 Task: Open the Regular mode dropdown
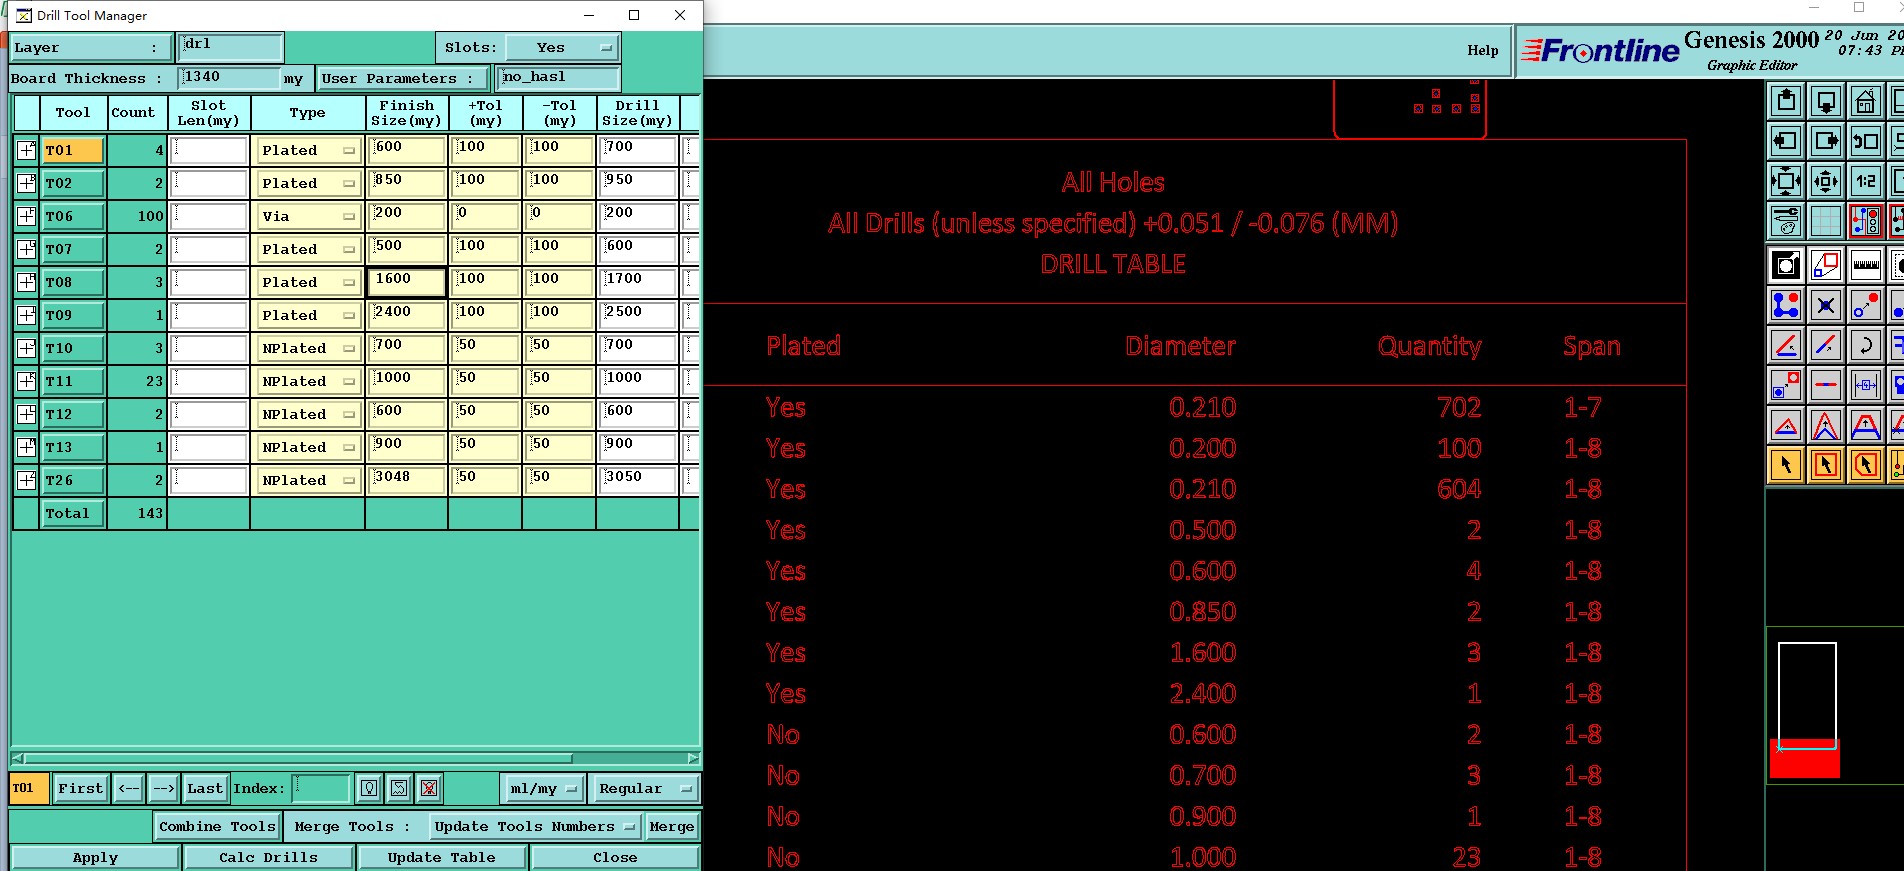click(644, 788)
